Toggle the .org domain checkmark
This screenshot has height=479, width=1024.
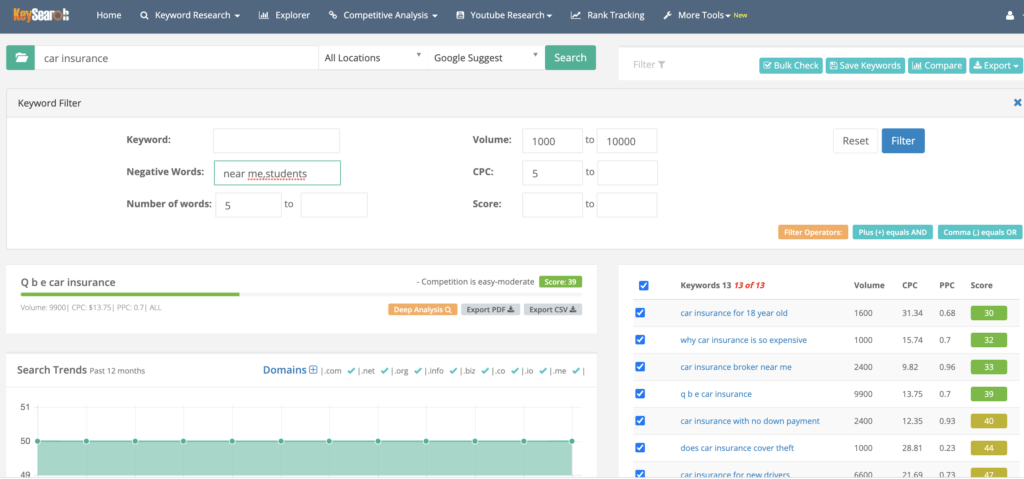pyautogui.click(x=418, y=371)
